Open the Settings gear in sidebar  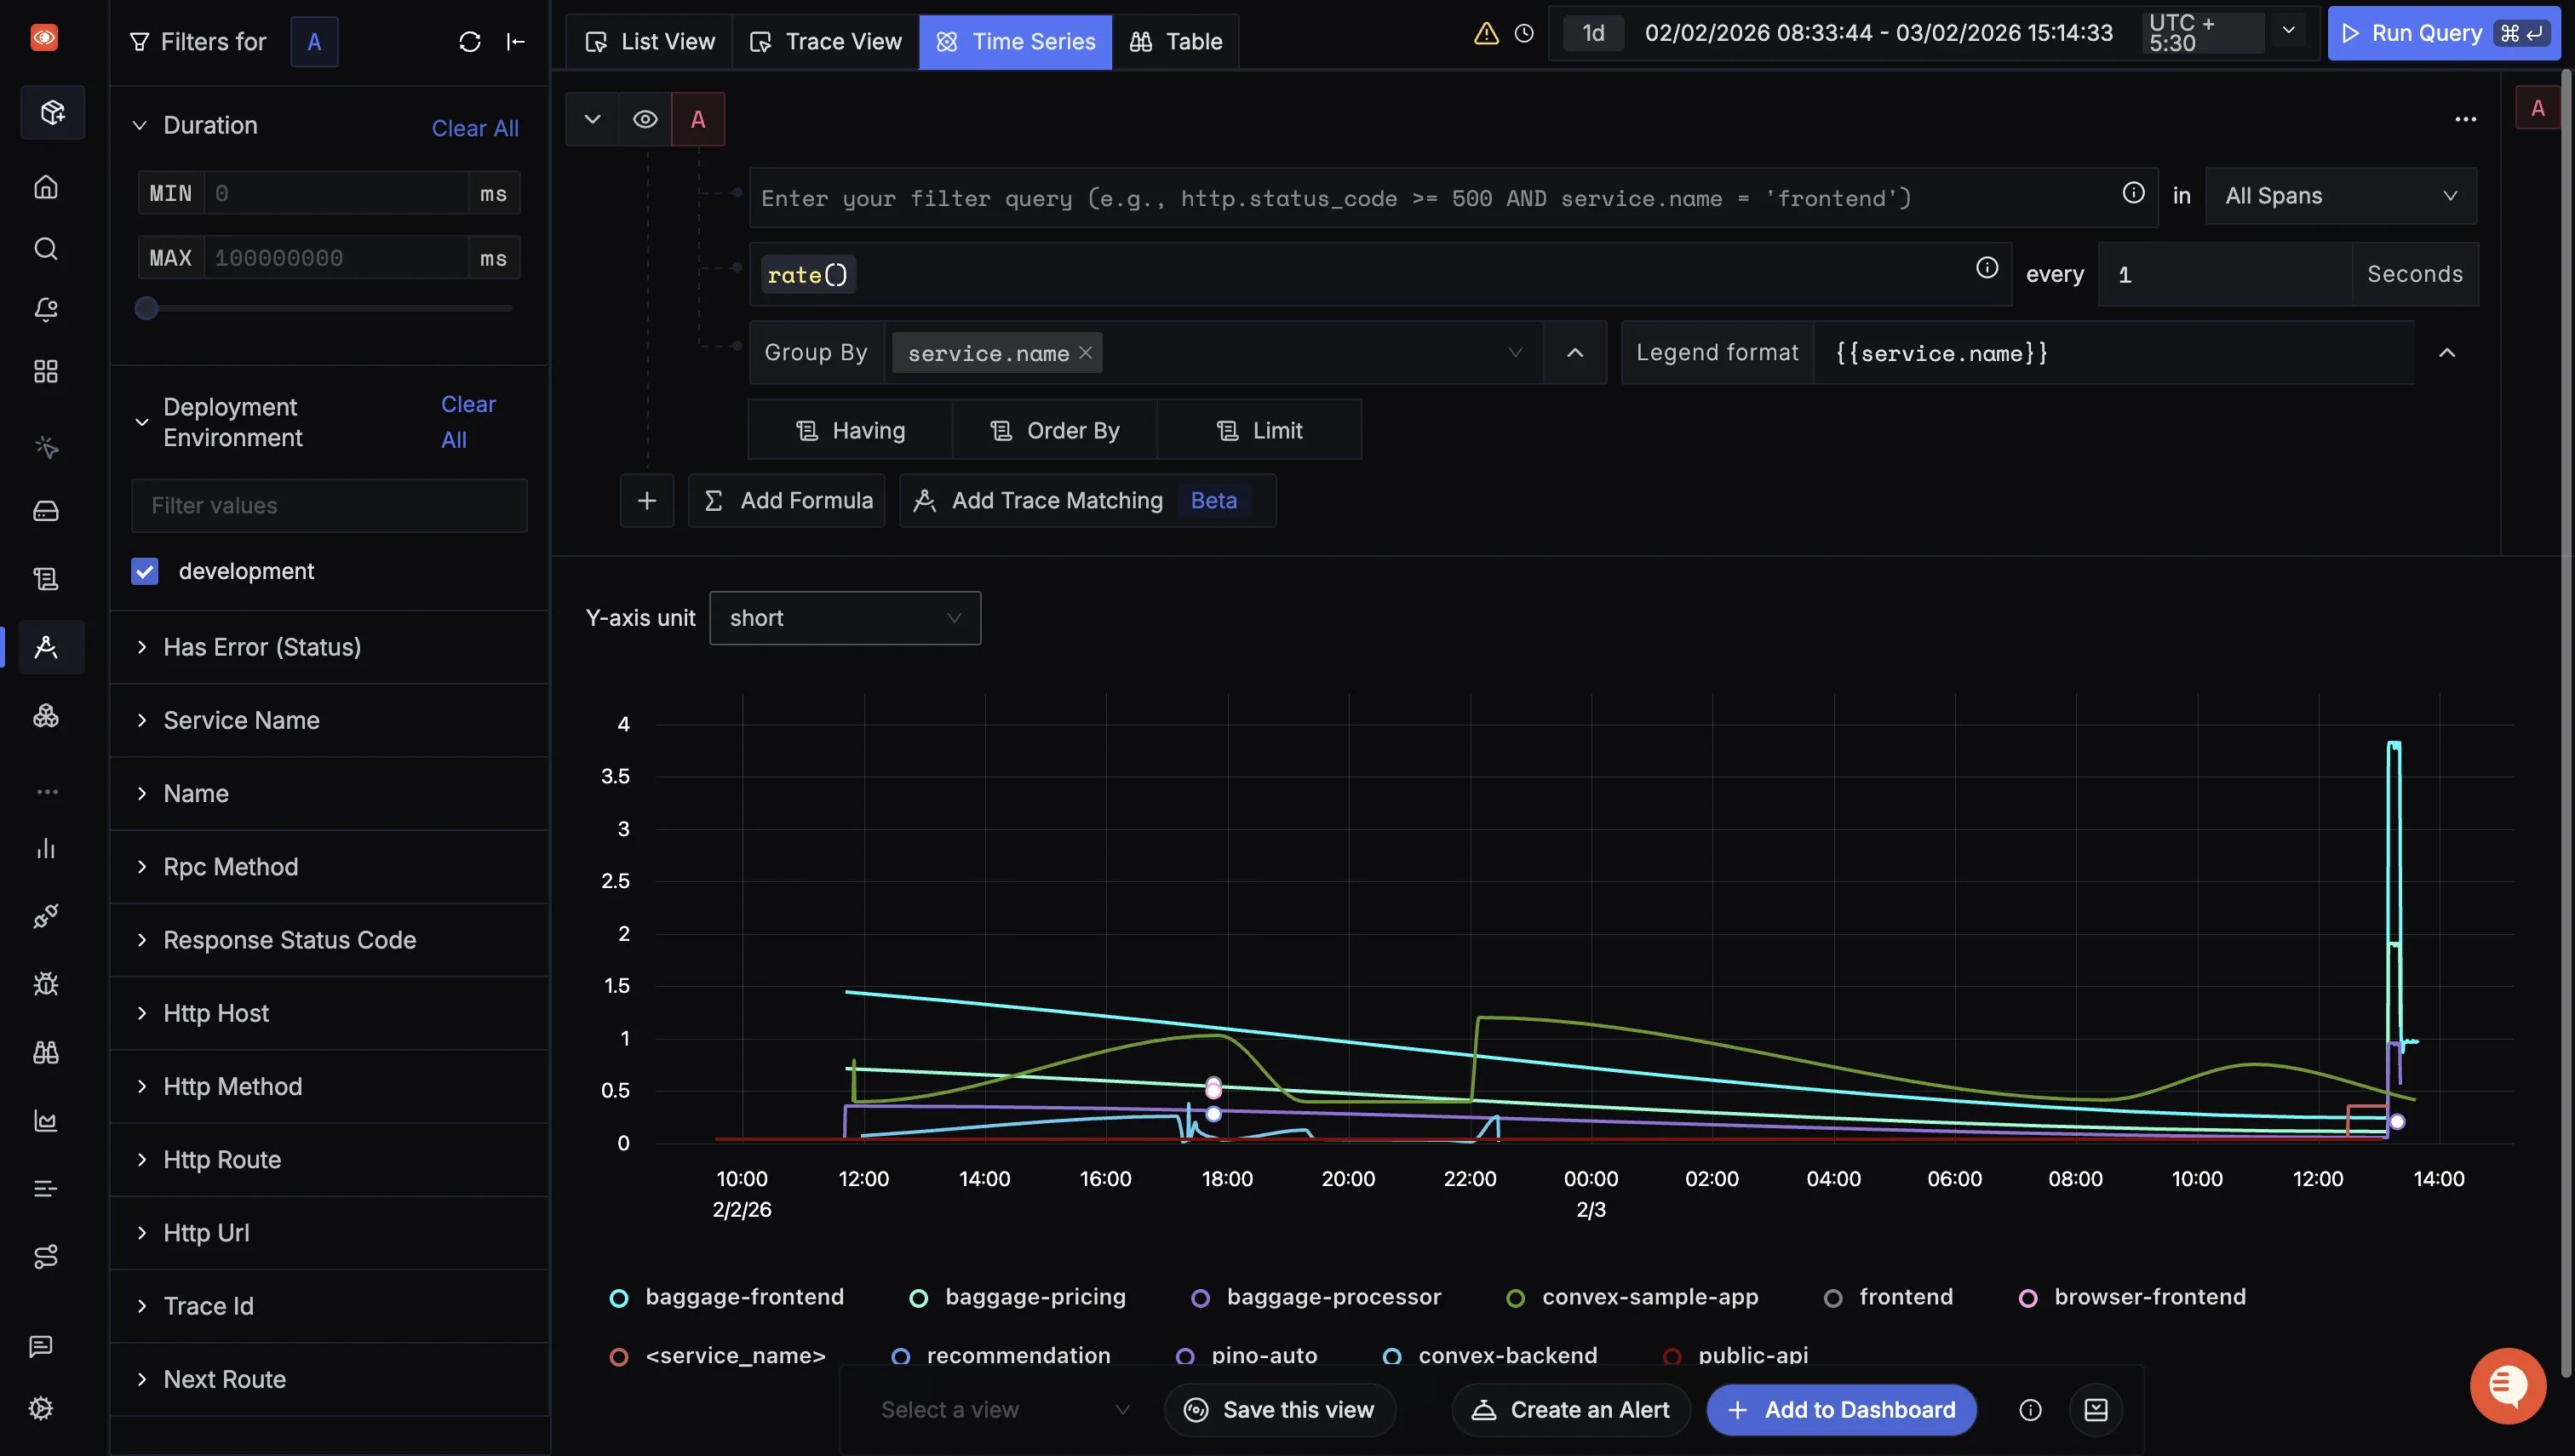(41, 1408)
